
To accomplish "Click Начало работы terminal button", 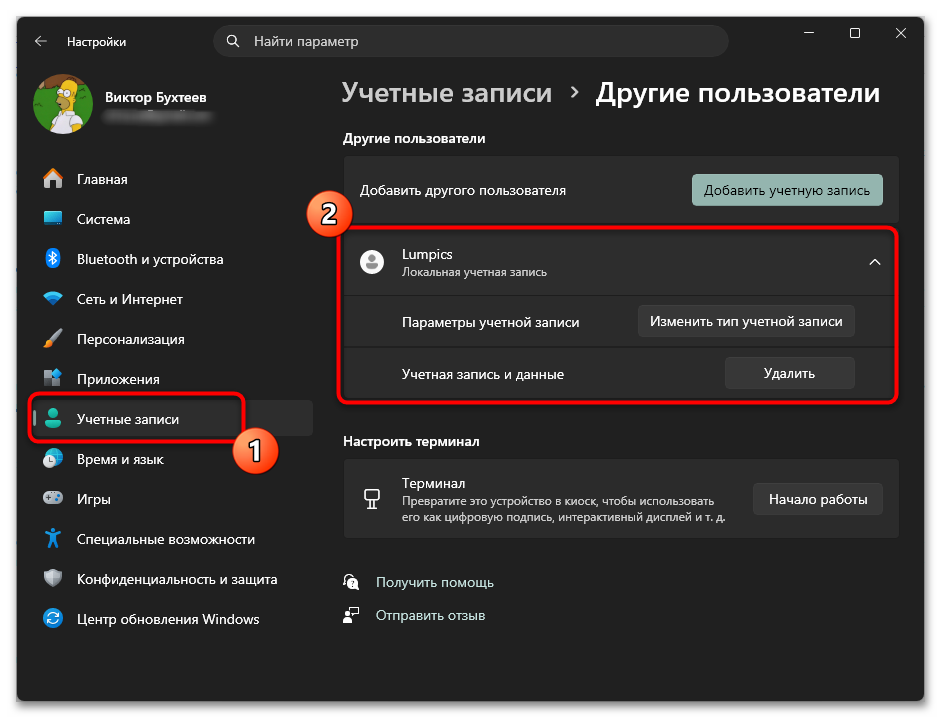I will (x=818, y=499).
